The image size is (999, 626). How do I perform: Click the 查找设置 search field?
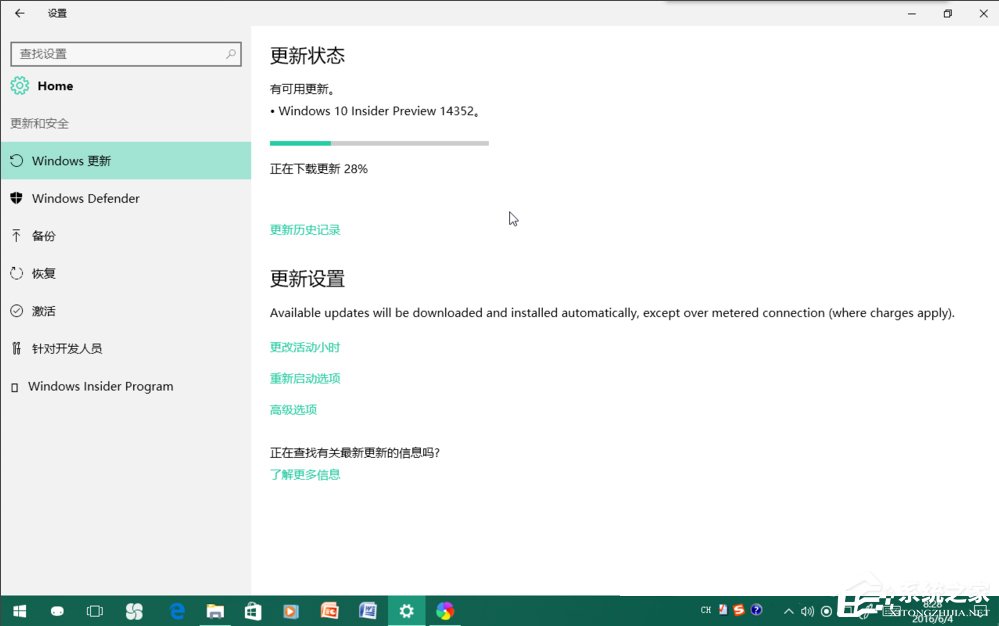coord(126,53)
